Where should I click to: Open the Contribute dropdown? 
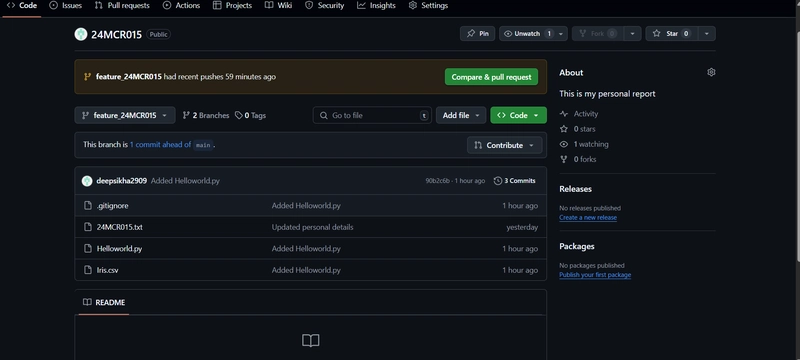(505, 145)
